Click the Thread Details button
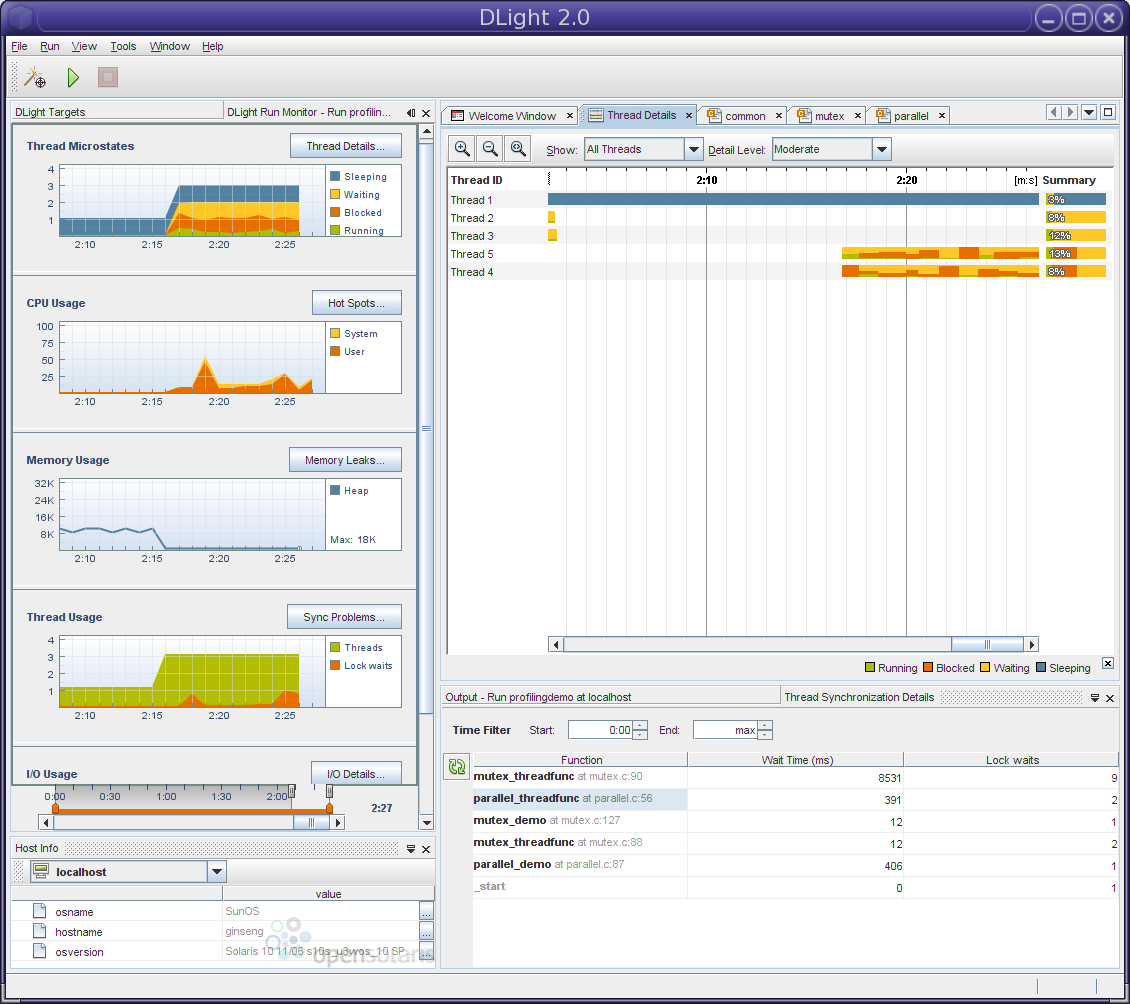 pyautogui.click(x=346, y=146)
